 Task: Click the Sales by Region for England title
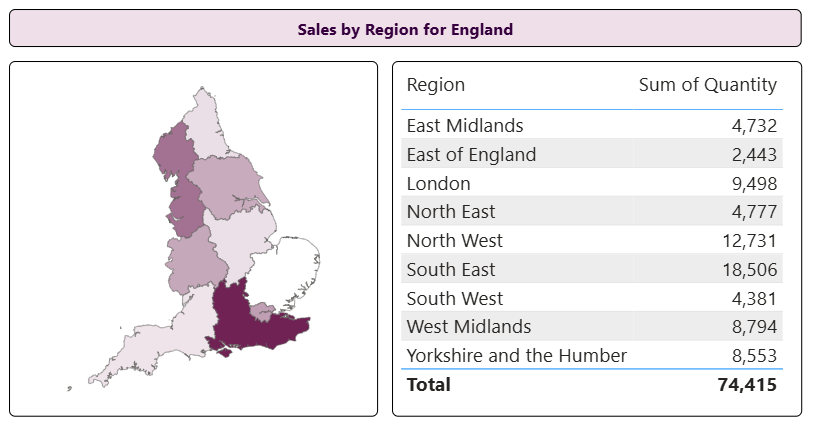point(405,30)
